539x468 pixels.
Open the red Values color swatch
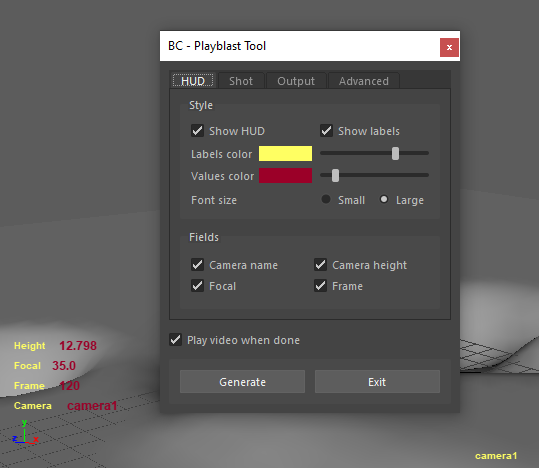[x=285, y=175]
